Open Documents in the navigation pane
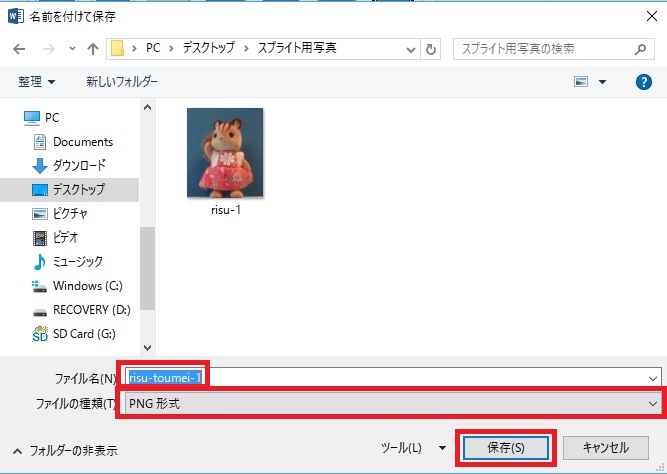Viewport: 667px width, 474px height. point(83,142)
